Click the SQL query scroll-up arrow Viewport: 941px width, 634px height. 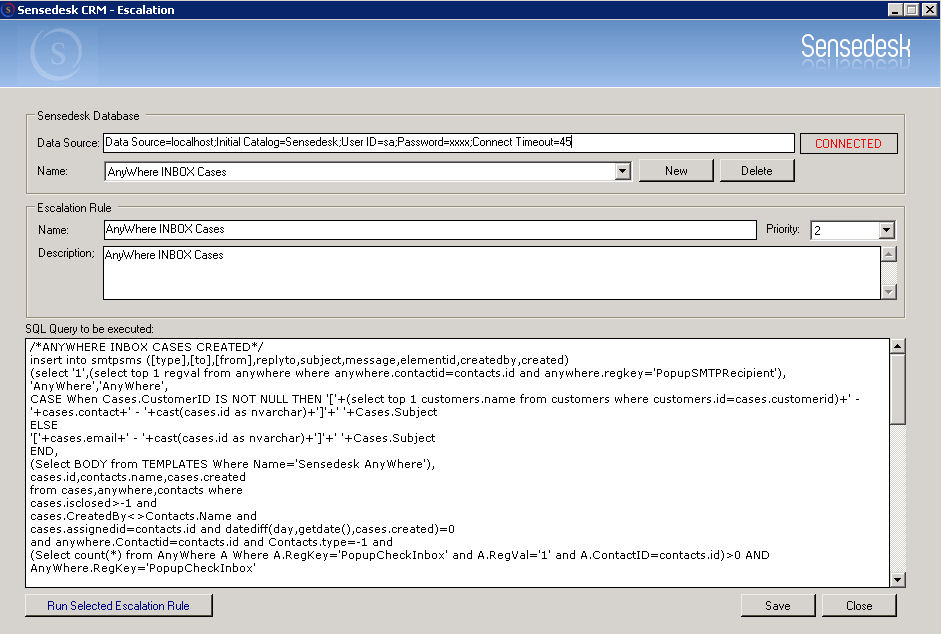(x=898, y=346)
